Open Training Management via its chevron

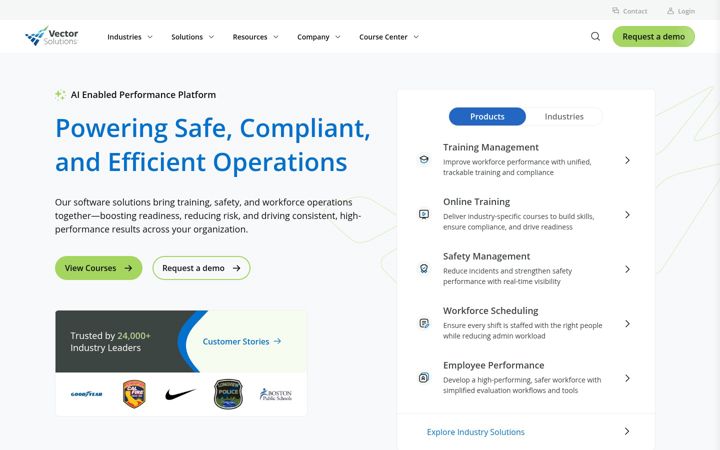[627, 160]
